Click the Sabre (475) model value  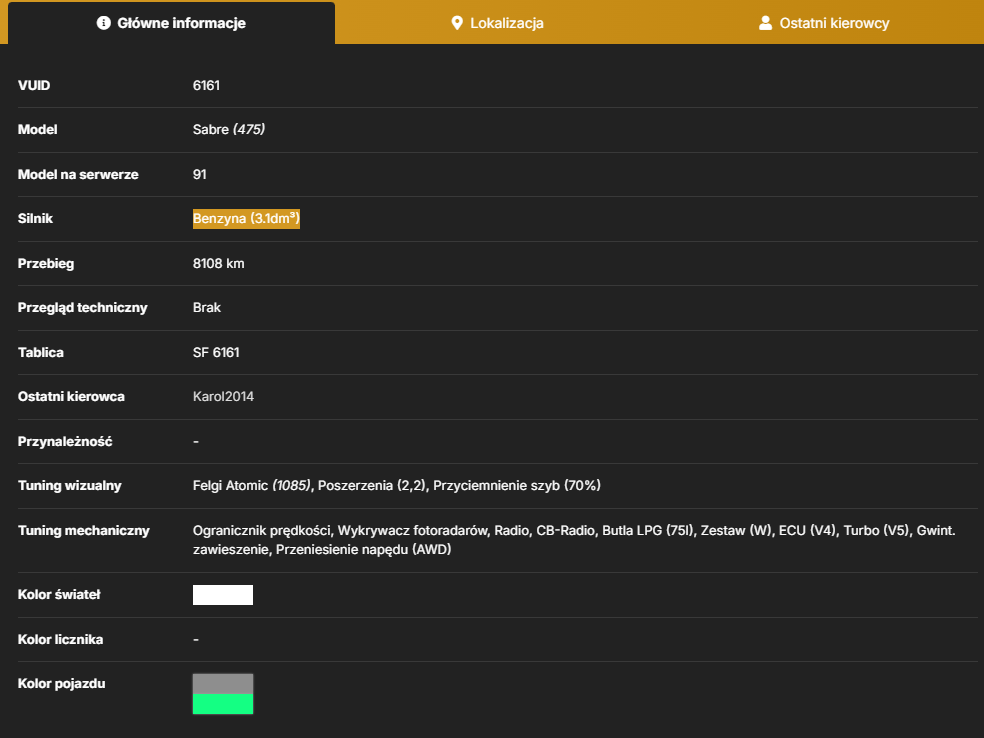point(229,129)
